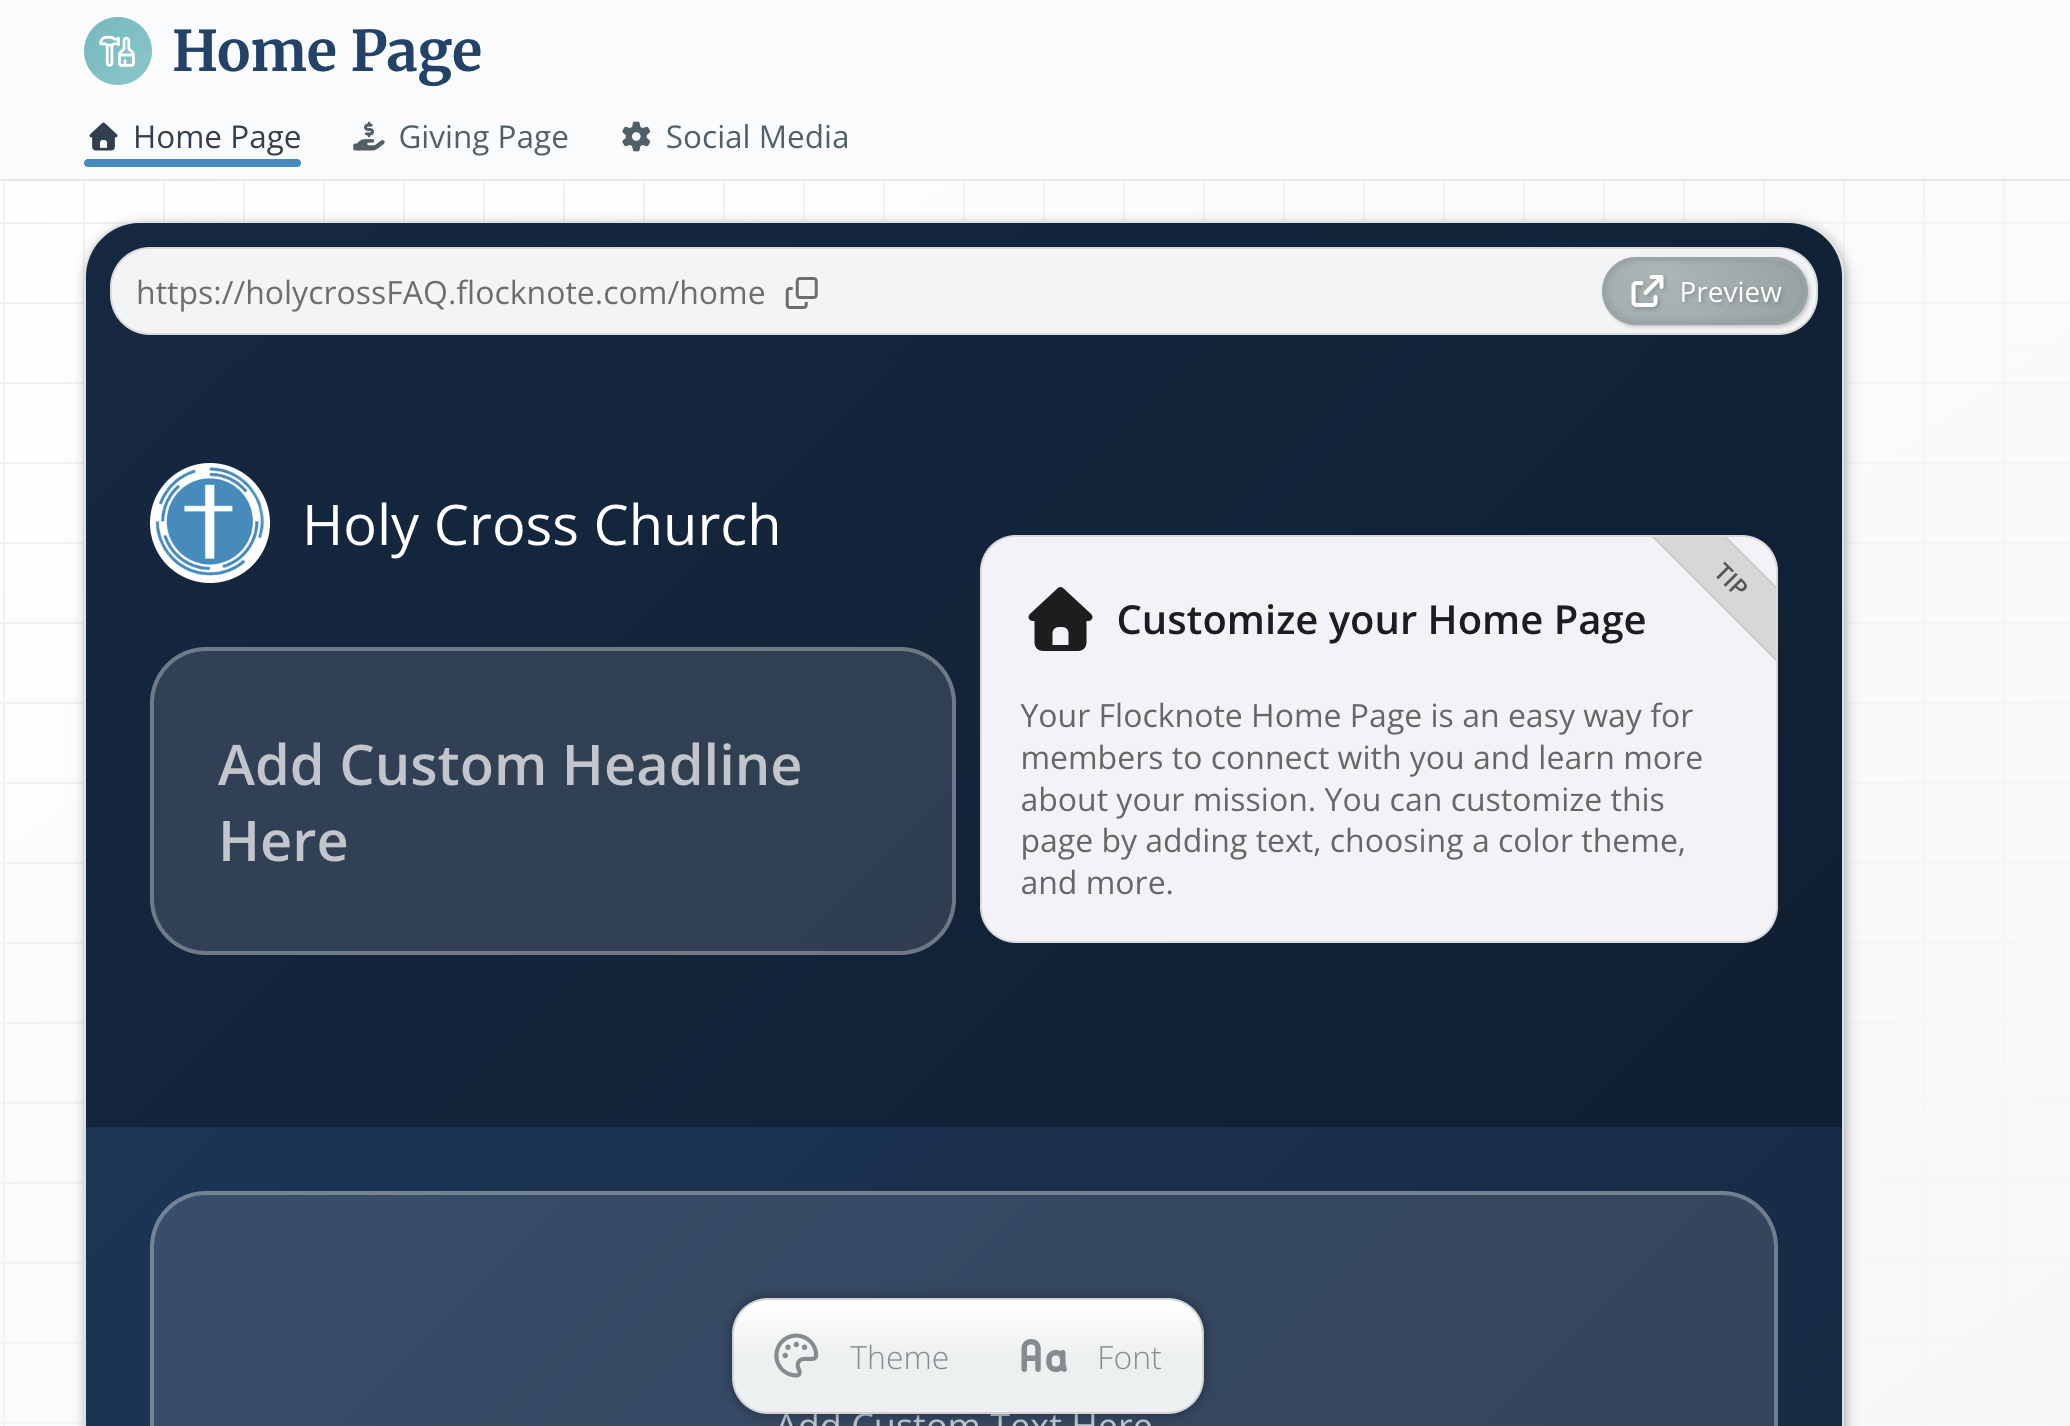Viewport: 2070px width, 1426px height.
Task: Open the Font options
Action: click(x=1129, y=1358)
